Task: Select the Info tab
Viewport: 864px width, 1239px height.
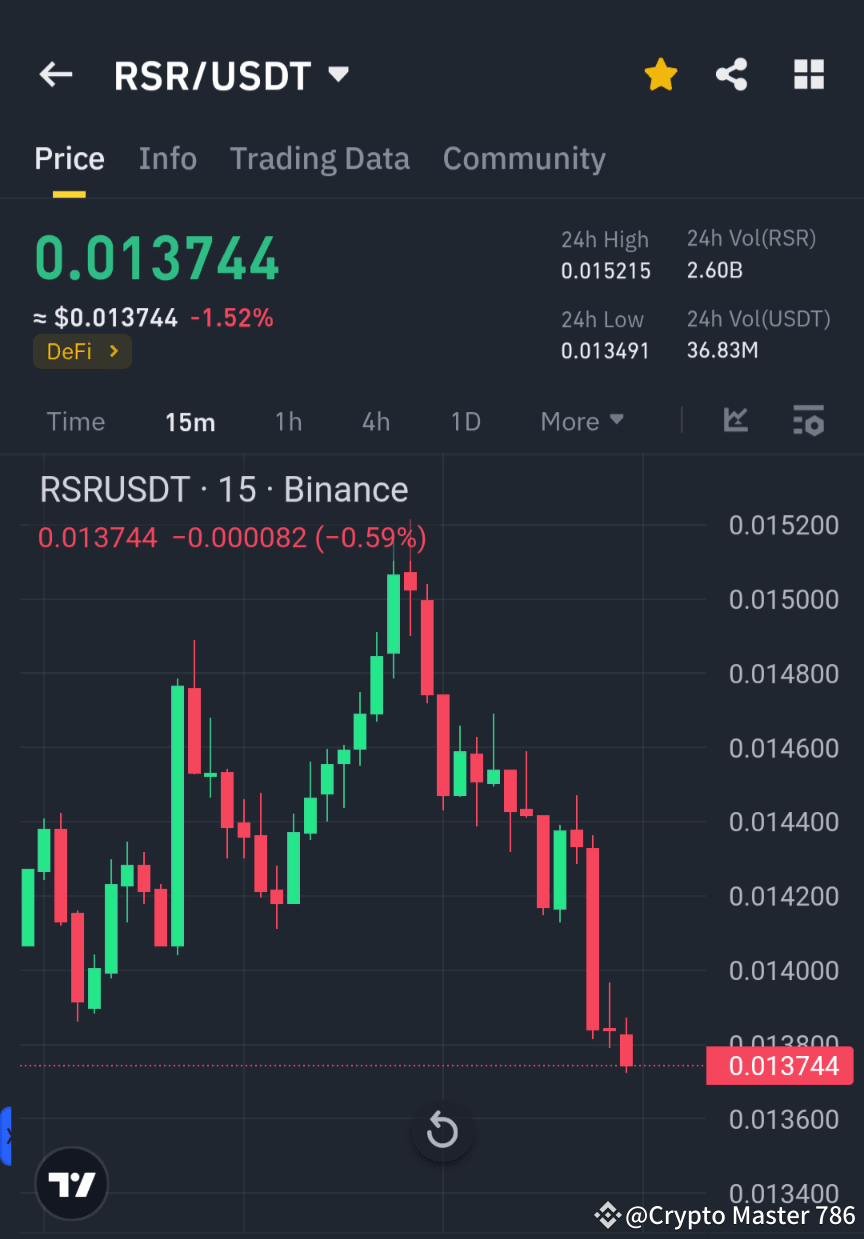Action: [x=167, y=158]
